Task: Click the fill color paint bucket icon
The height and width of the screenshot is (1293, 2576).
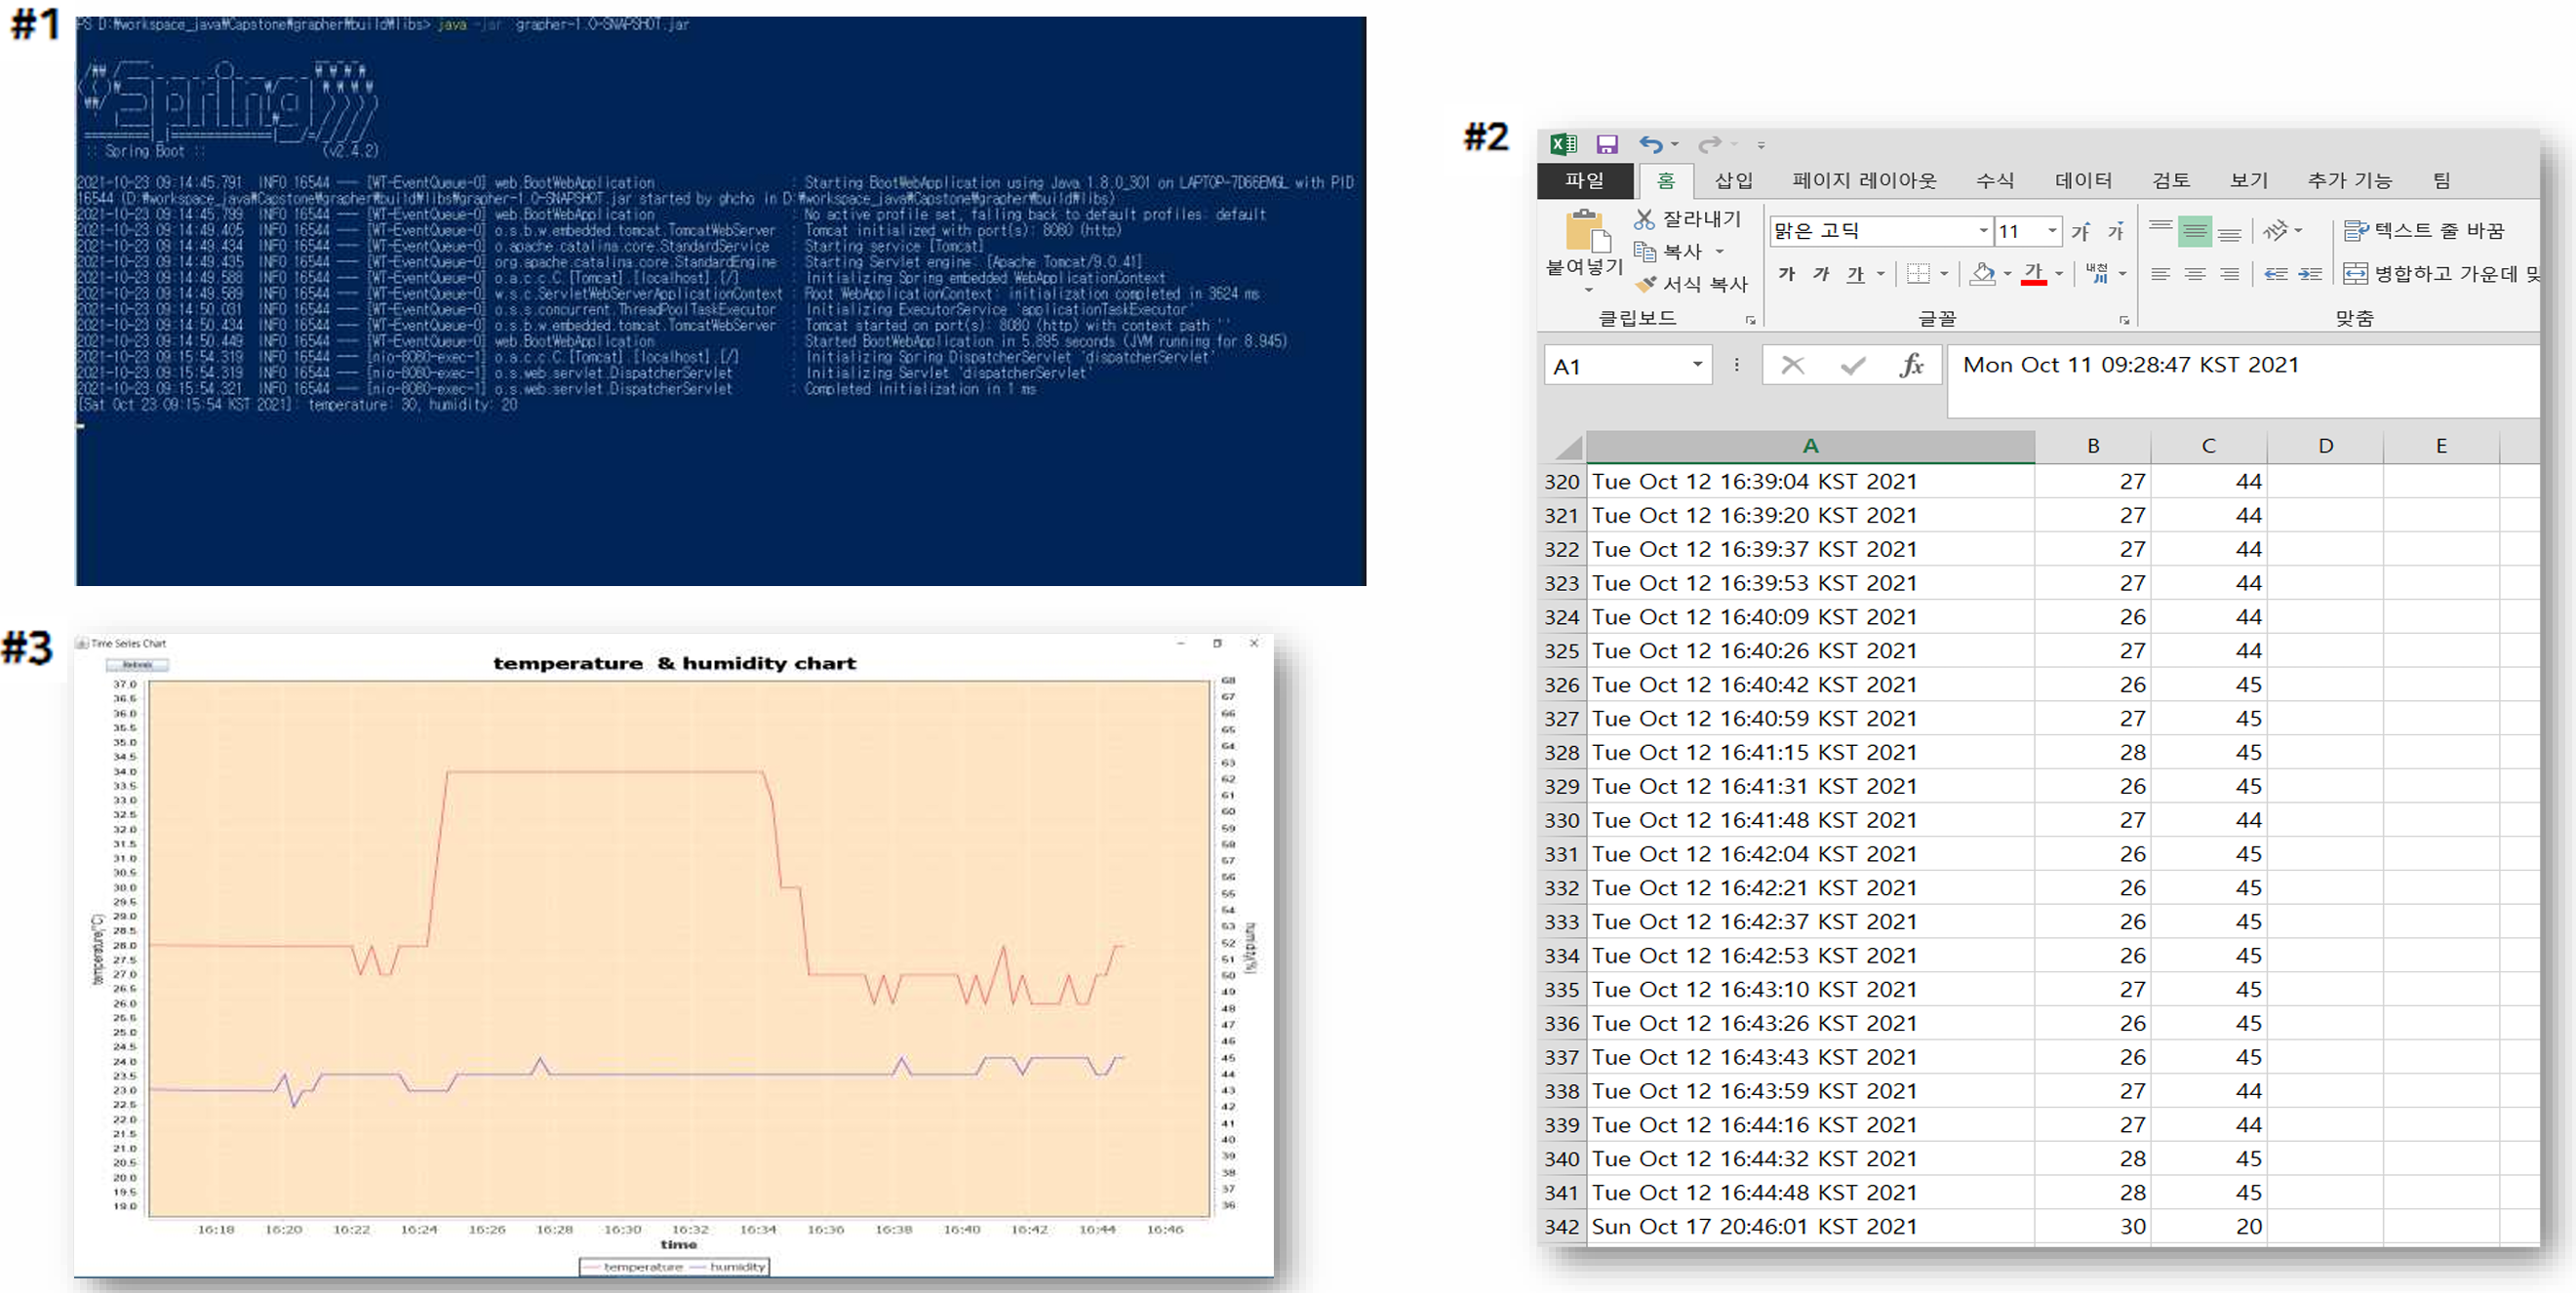Action: tap(1981, 273)
